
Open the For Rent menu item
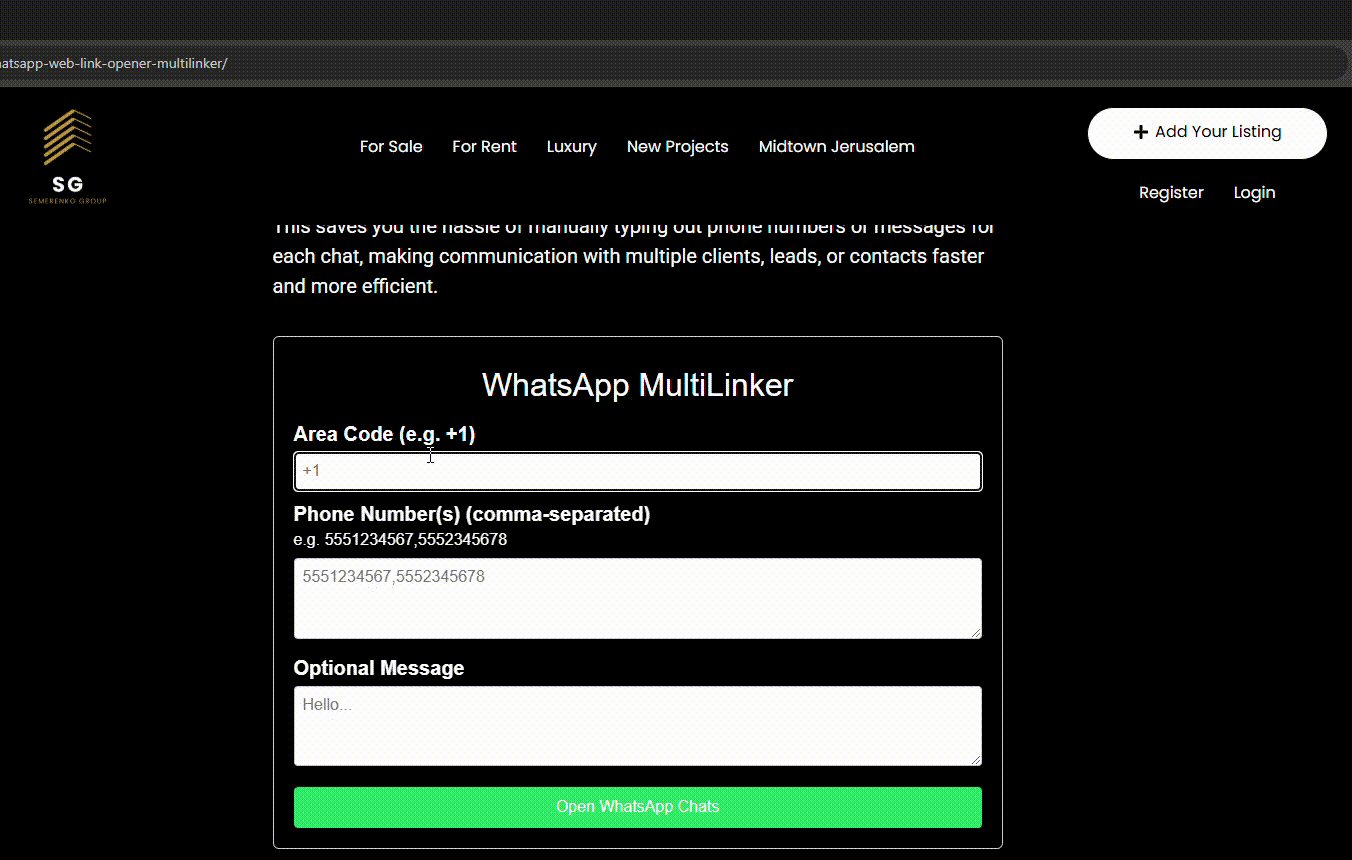[x=484, y=146]
